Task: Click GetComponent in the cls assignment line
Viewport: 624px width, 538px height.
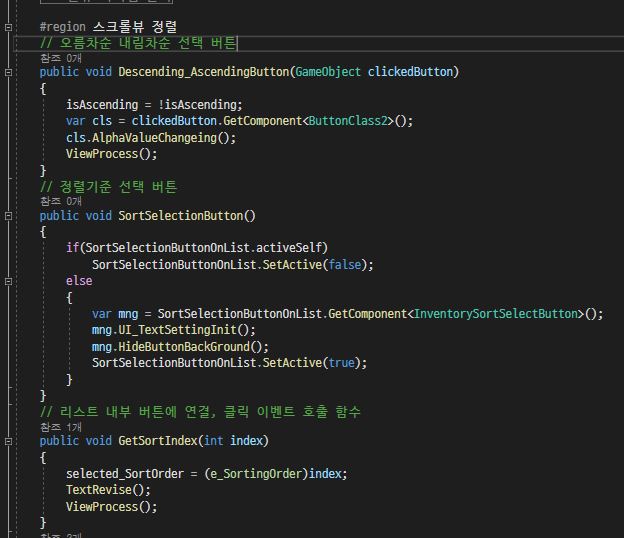Action: tap(262, 121)
